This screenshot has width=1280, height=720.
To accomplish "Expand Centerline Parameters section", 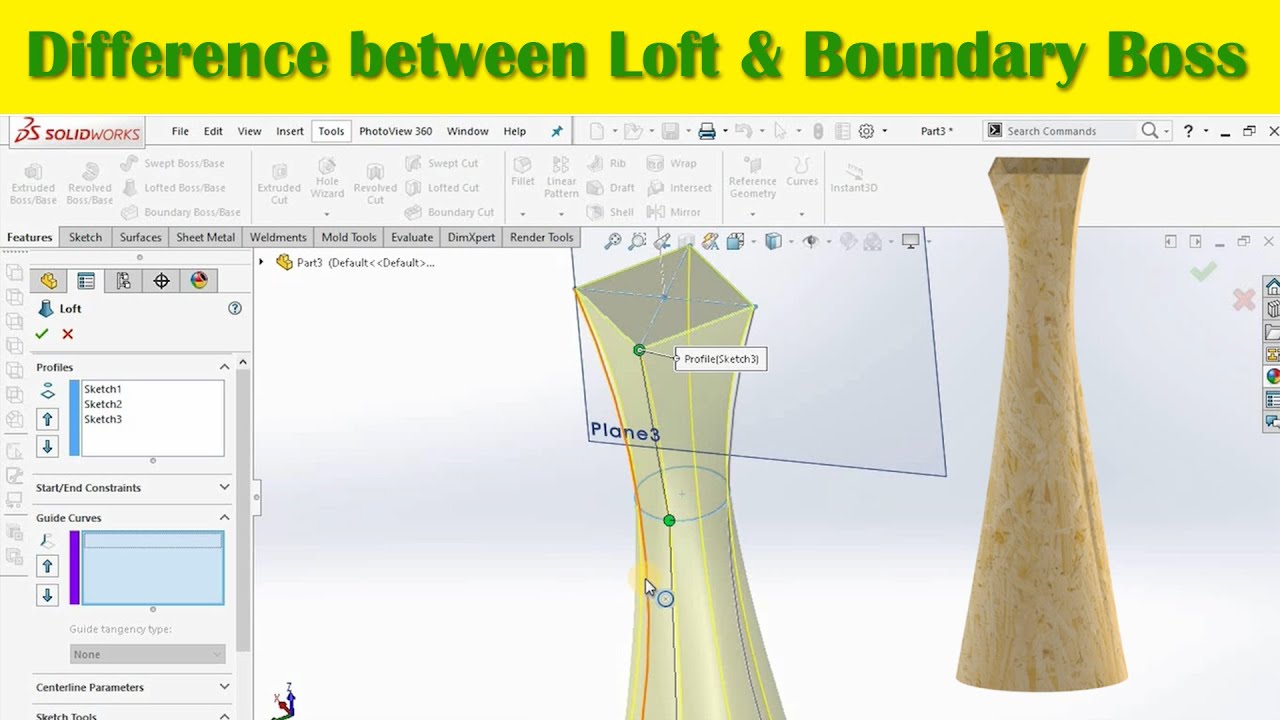I will [224, 687].
